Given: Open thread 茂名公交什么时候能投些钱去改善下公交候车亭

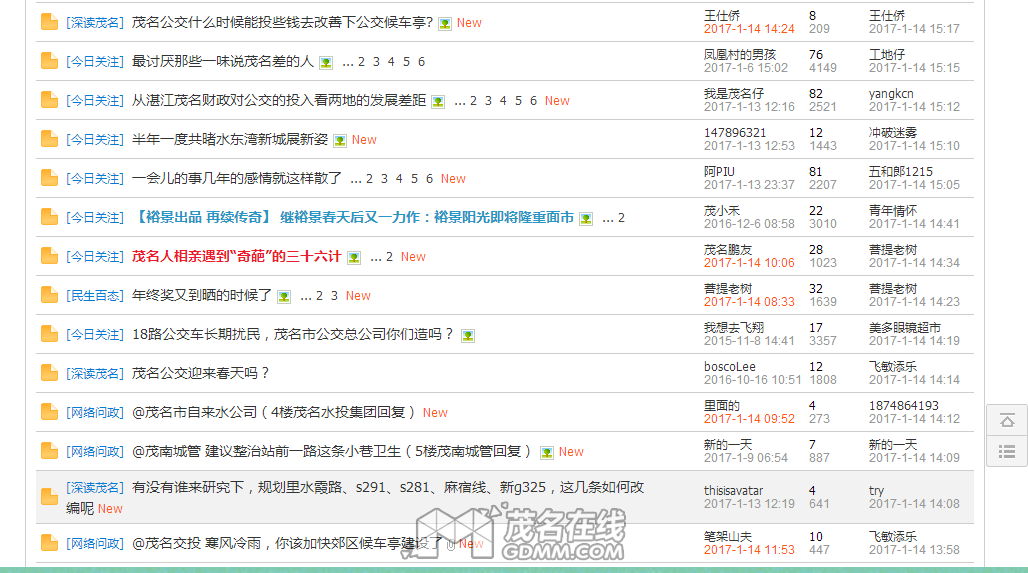Looking at the screenshot, I should [283, 22].
